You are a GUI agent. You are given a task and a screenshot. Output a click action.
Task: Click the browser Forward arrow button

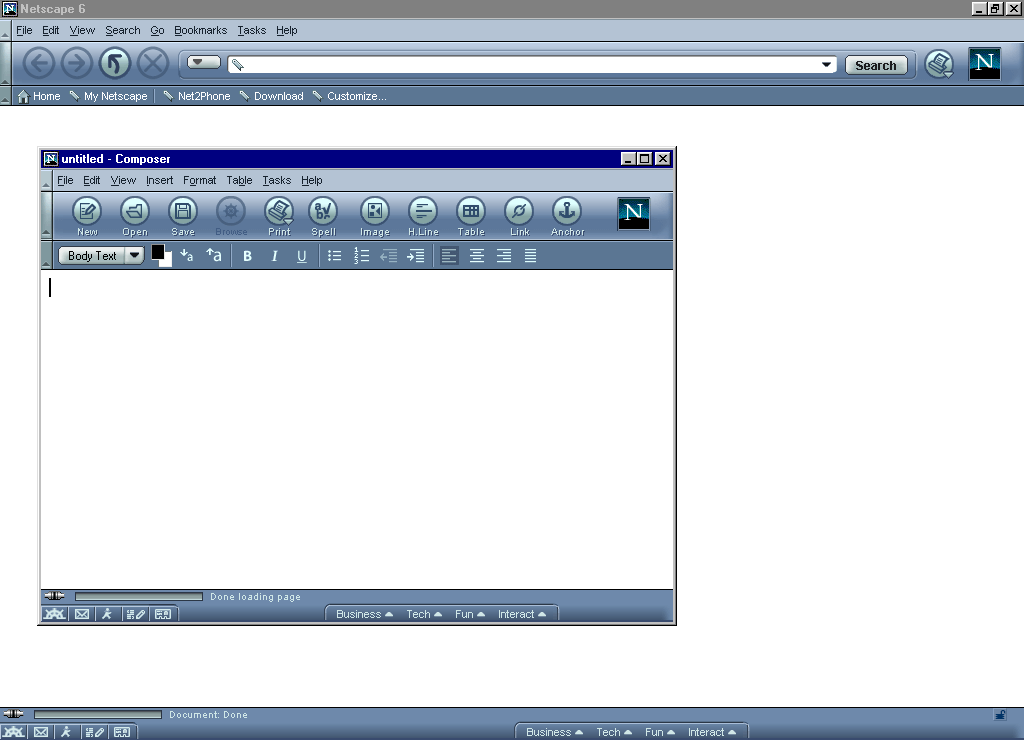(x=76, y=63)
